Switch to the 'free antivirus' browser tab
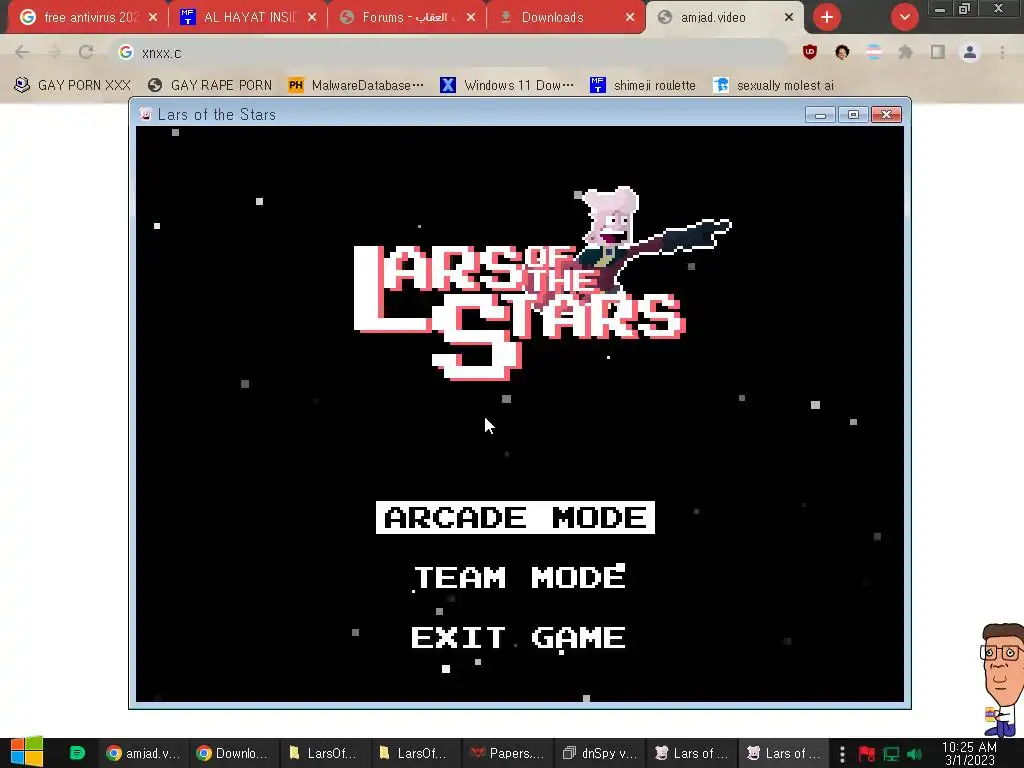Image resolution: width=1024 pixels, height=768 pixels. point(89,17)
